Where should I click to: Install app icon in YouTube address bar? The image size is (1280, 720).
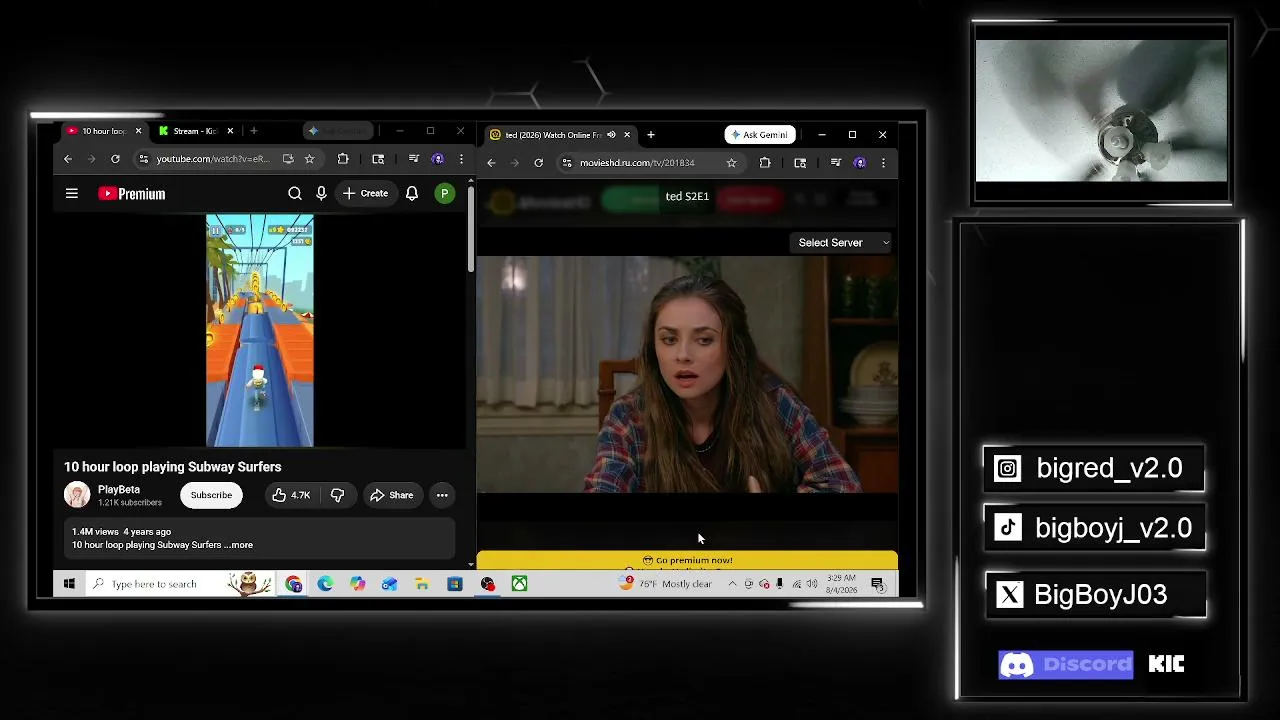tap(288, 159)
